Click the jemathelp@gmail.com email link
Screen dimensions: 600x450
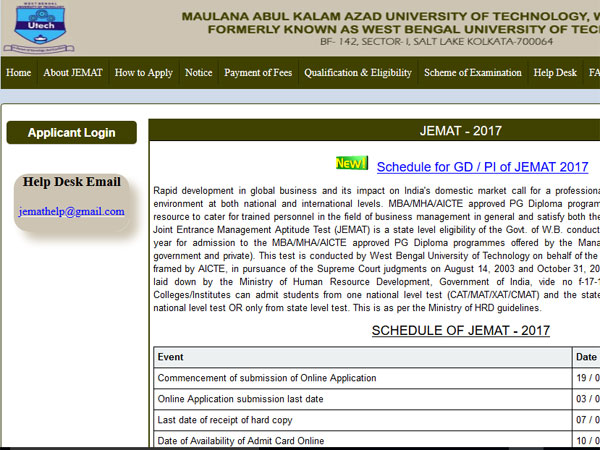tap(72, 212)
